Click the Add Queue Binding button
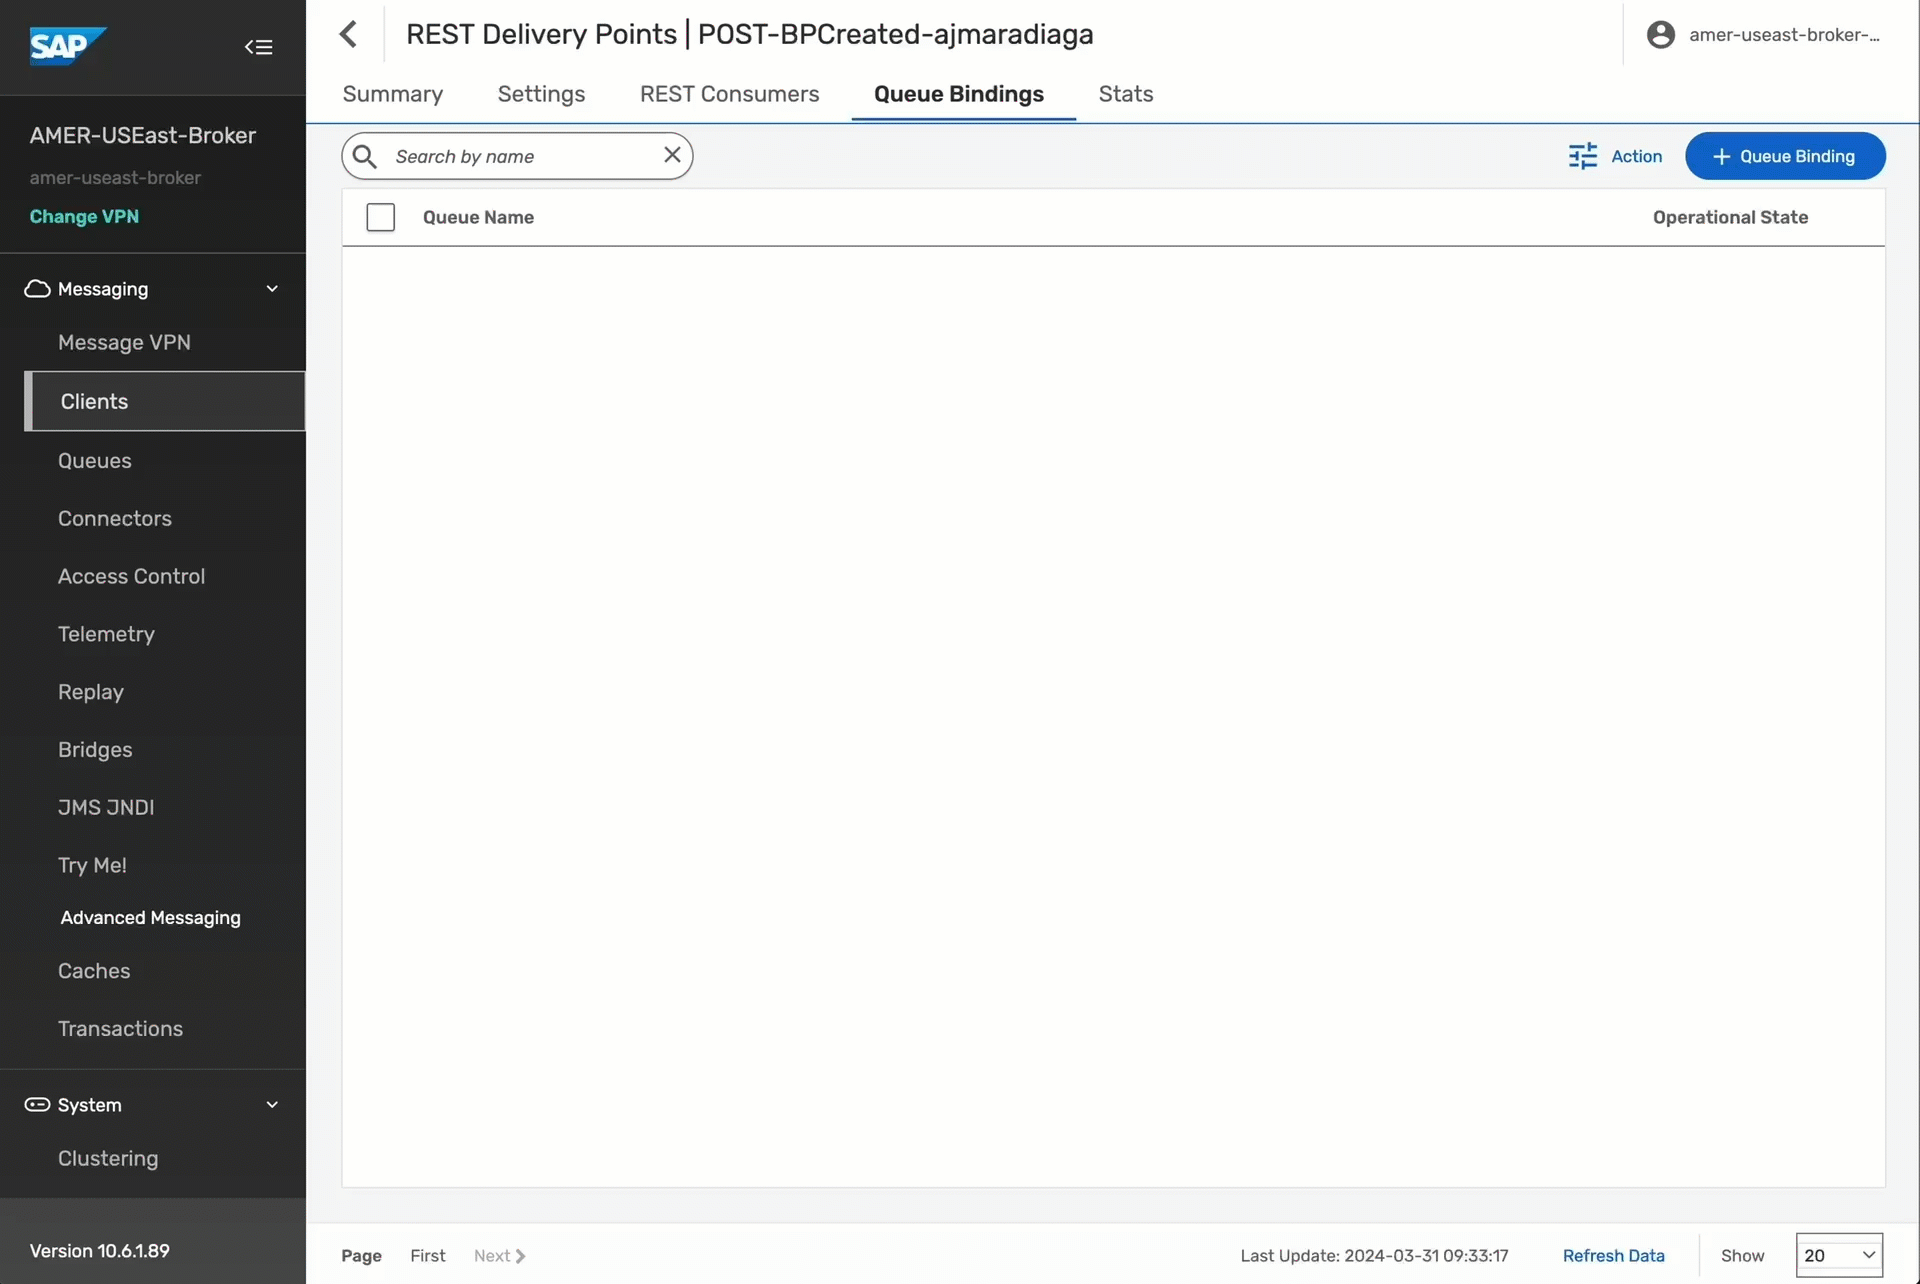The height and width of the screenshot is (1284, 1920). [1787, 155]
